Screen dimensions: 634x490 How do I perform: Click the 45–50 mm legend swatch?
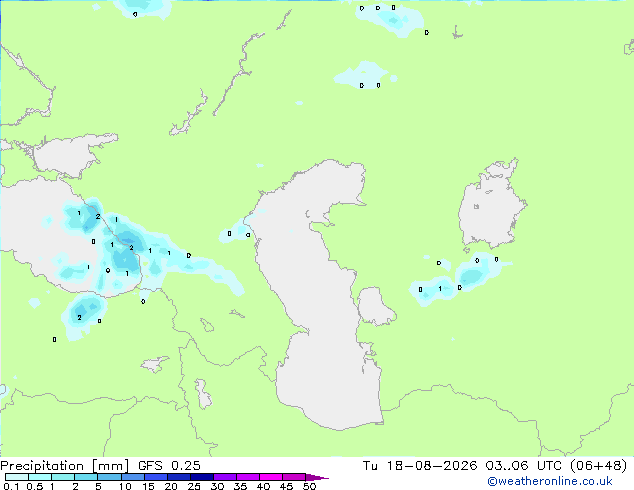(294, 477)
